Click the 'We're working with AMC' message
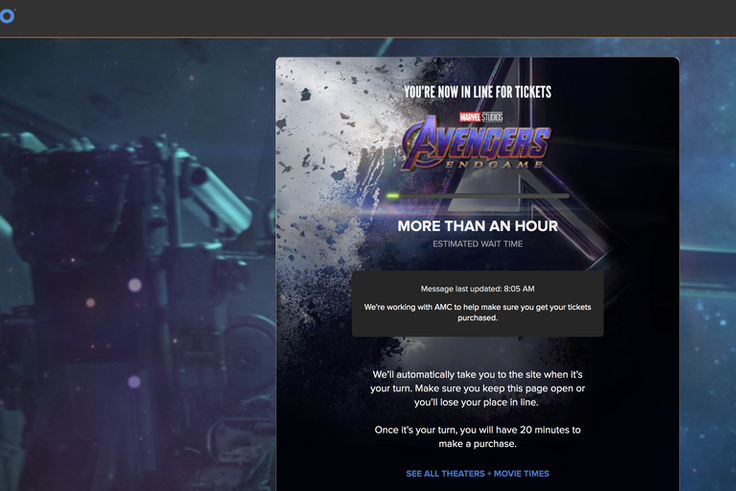736x491 pixels. click(x=477, y=312)
